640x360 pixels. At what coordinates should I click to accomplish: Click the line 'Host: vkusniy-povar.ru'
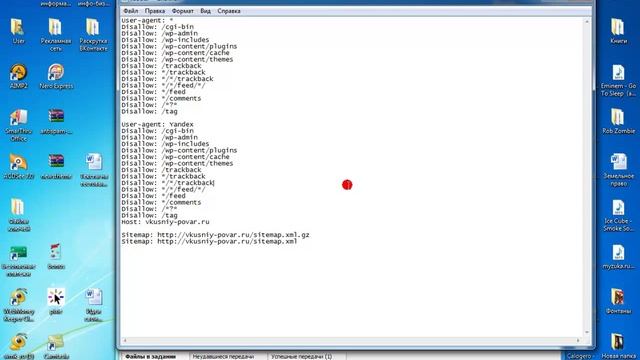pyautogui.click(x=165, y=222)
